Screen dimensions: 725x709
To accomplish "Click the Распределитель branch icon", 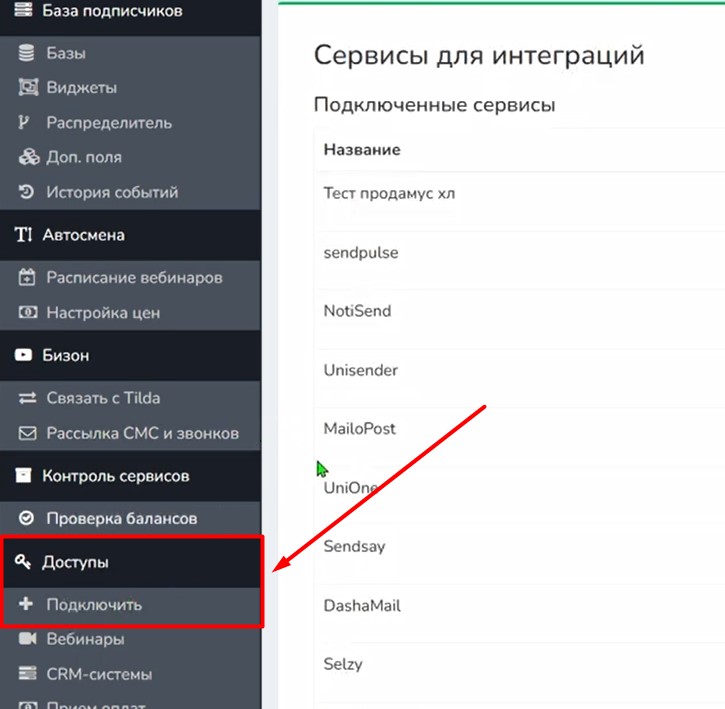I will pyautogui.click(x=27, y=123).
